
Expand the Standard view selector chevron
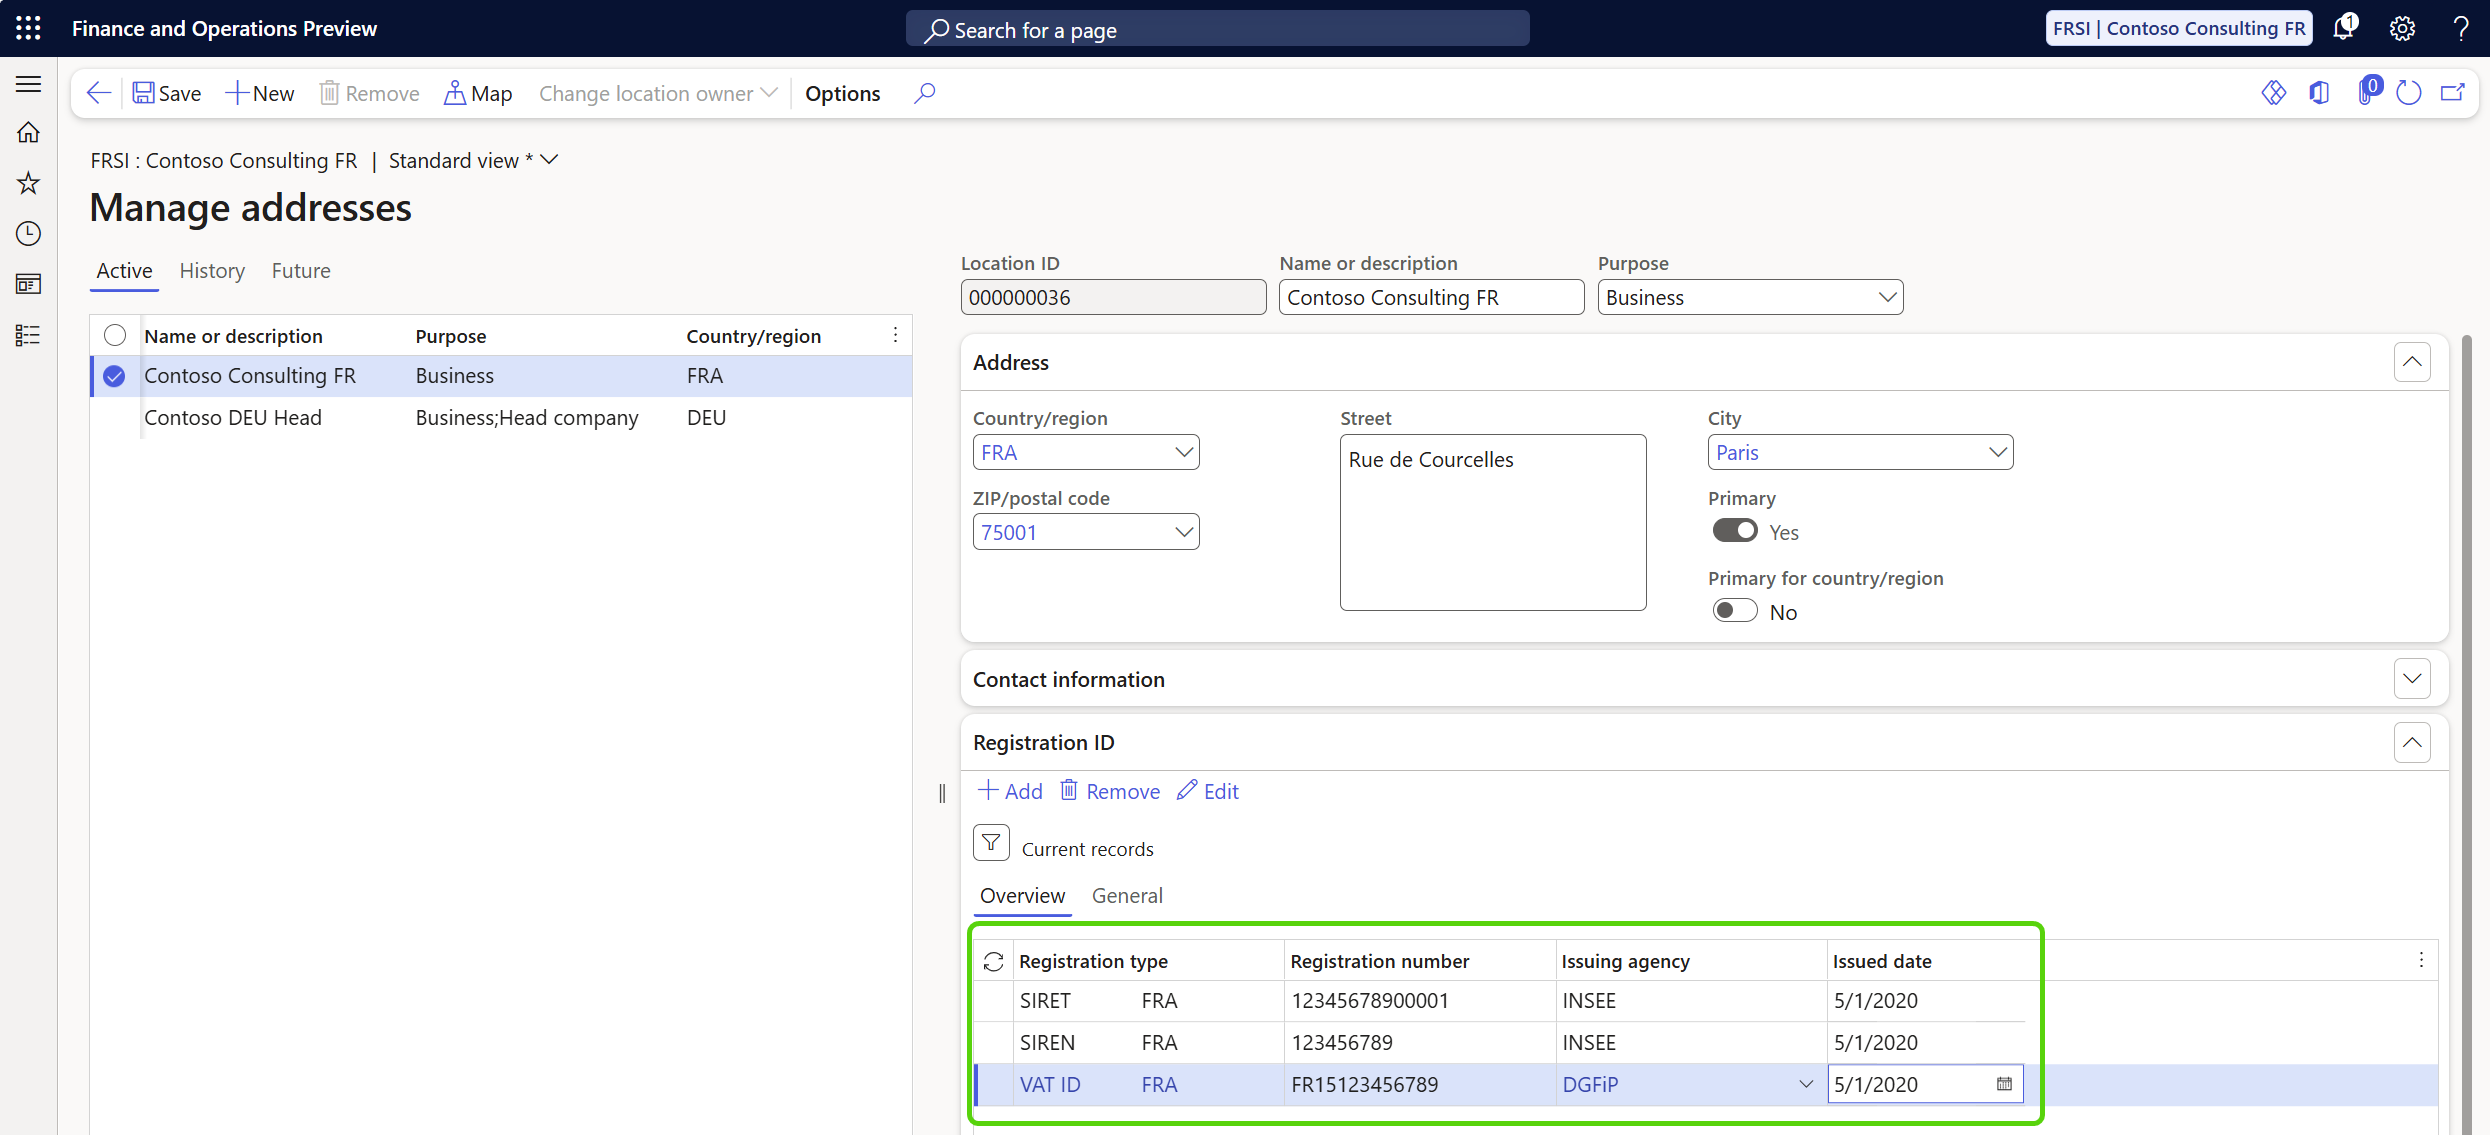click(x=549, y=160)
